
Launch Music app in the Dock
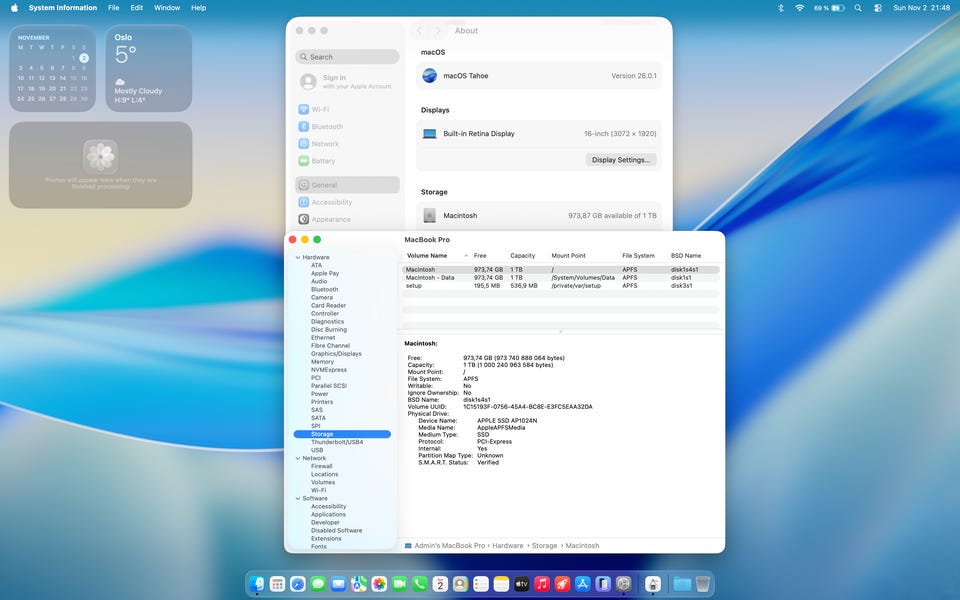click(x=542, y=583)
